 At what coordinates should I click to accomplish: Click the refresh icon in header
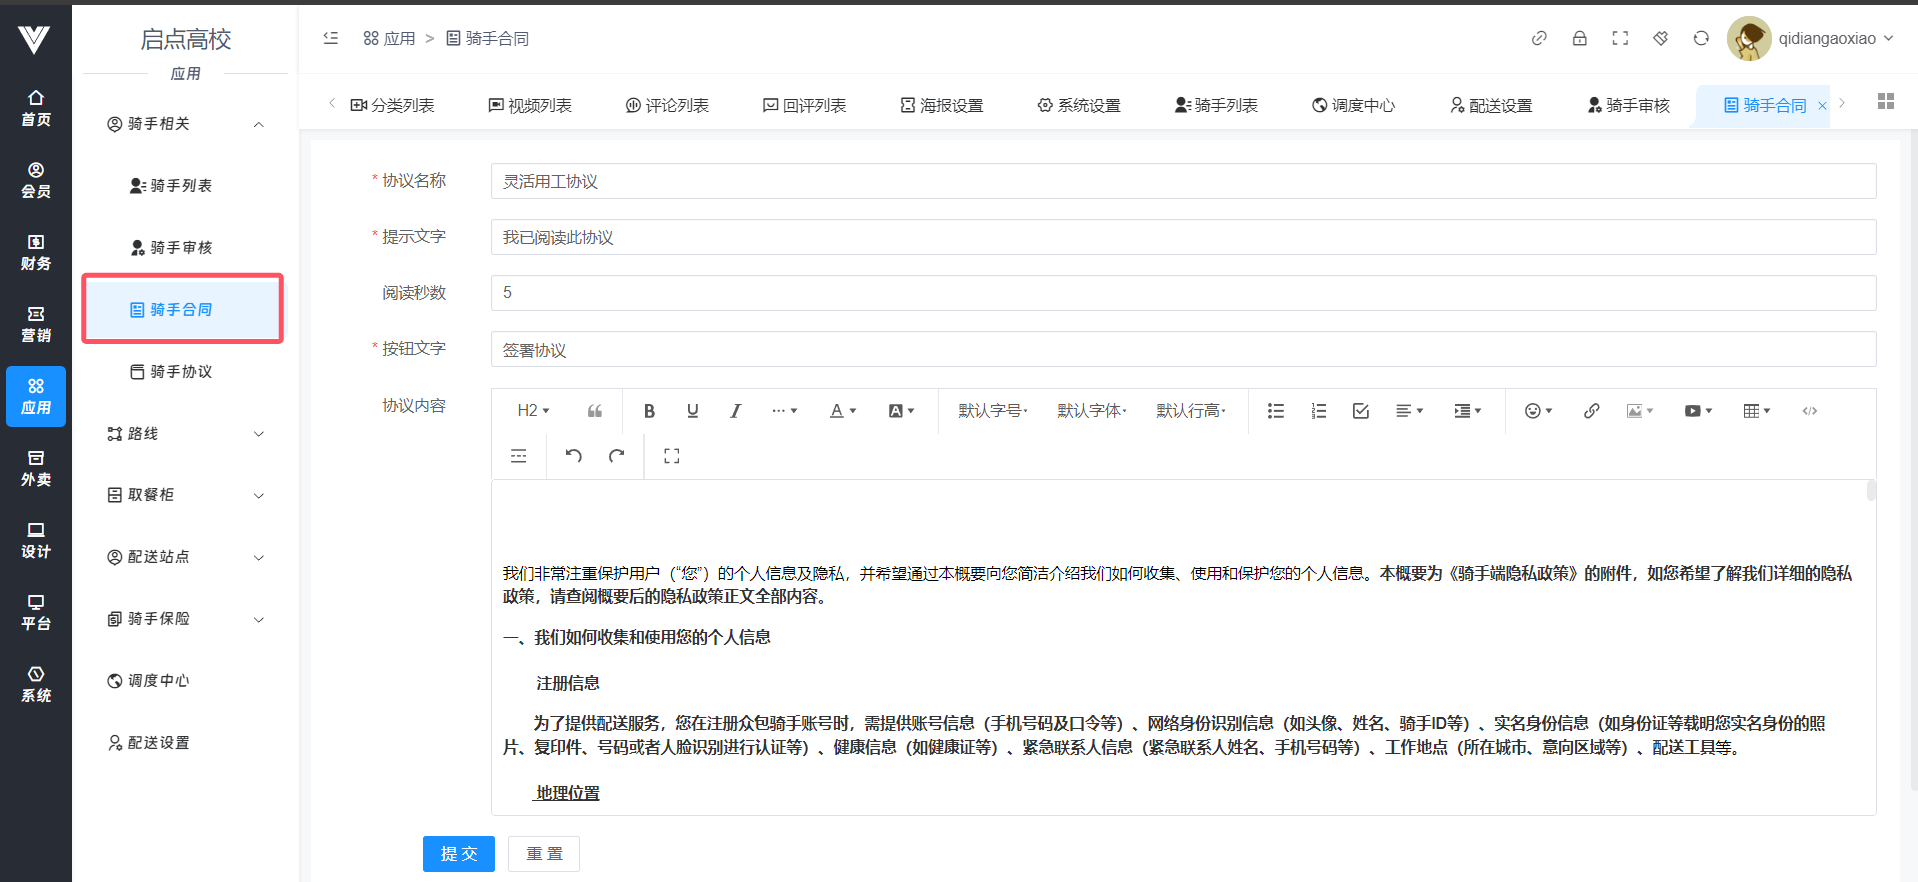click(1700, 38)
